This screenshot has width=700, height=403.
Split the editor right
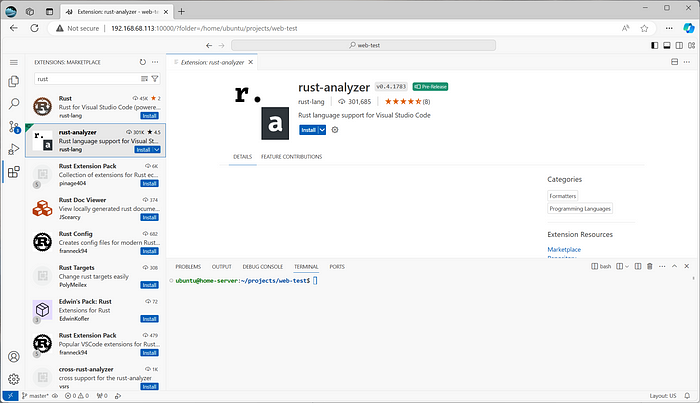[675, 62]
